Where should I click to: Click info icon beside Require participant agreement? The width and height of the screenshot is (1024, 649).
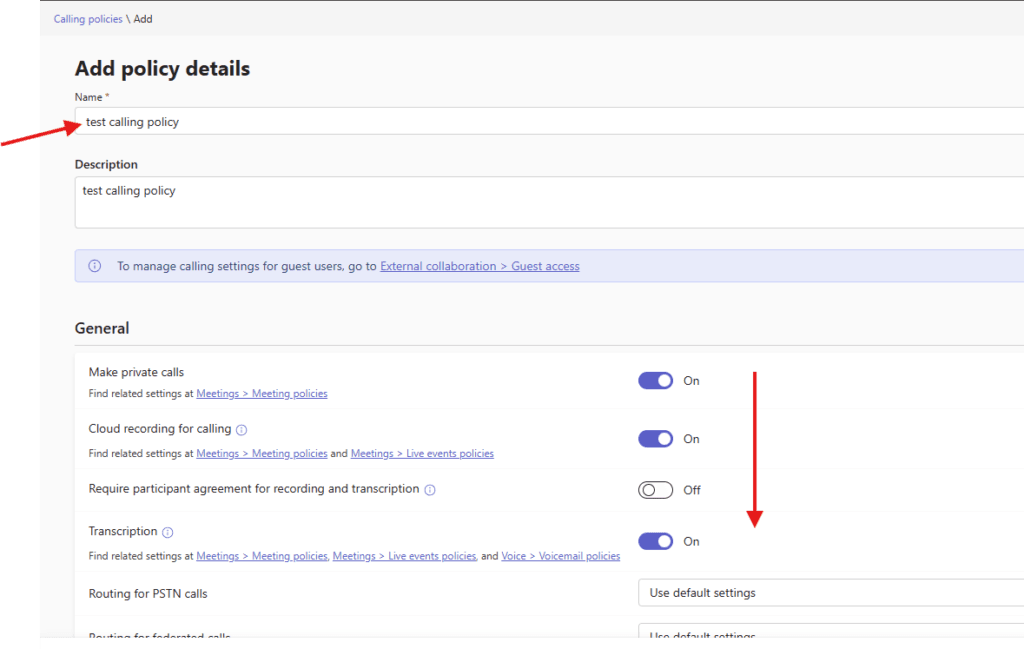(430, 490)
